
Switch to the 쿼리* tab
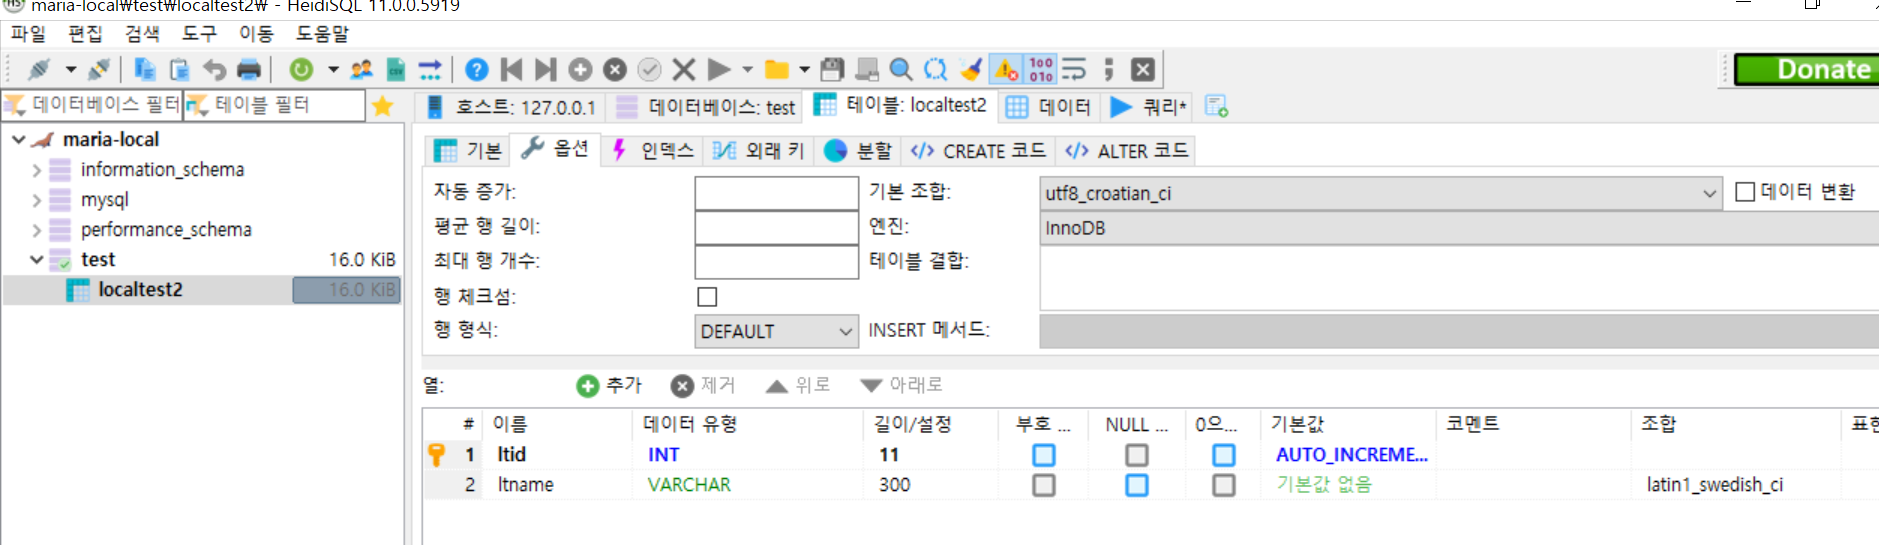point(1149,107)
